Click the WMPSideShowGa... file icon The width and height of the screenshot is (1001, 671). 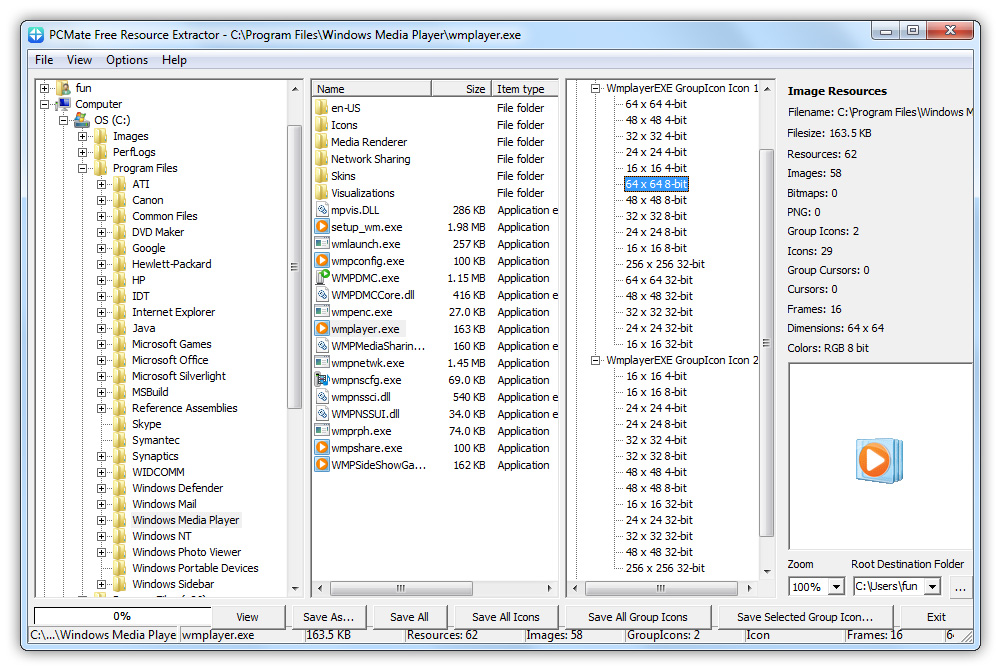(322, 465)
